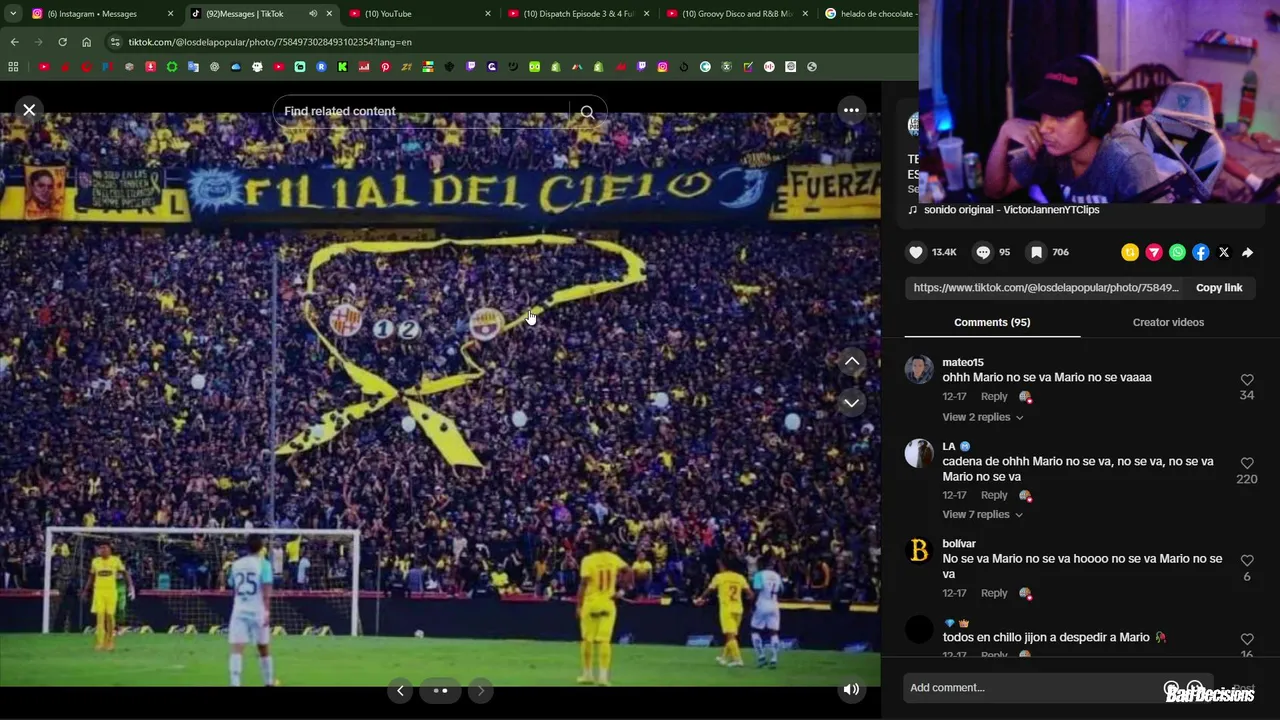
Task: Open the site information icon in address bar
Action: (x=115, y=42)
